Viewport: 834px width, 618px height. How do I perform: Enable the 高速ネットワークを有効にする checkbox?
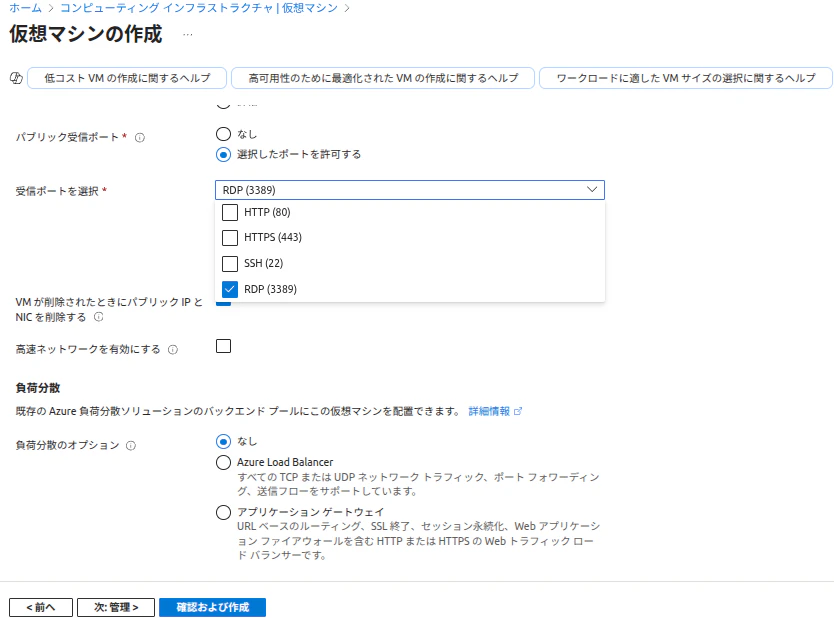(x=223, y=346)
